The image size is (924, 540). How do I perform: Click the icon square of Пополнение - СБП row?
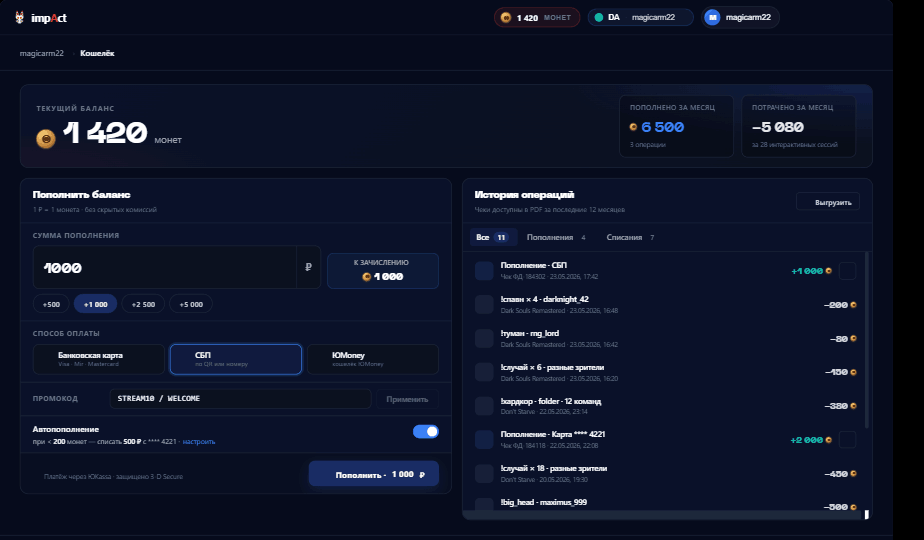pyautogui.click(x=484, y=271)
